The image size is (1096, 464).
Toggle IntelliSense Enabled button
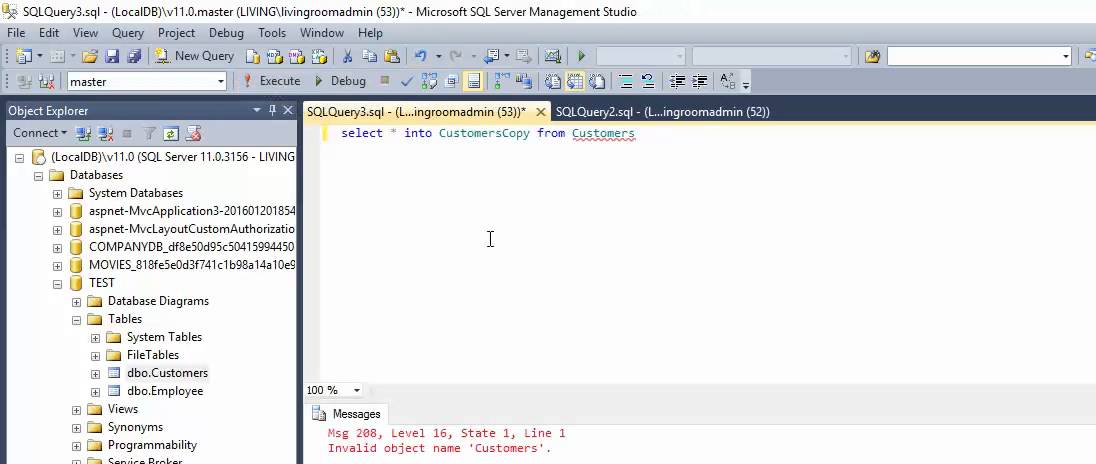coord(473,81)
